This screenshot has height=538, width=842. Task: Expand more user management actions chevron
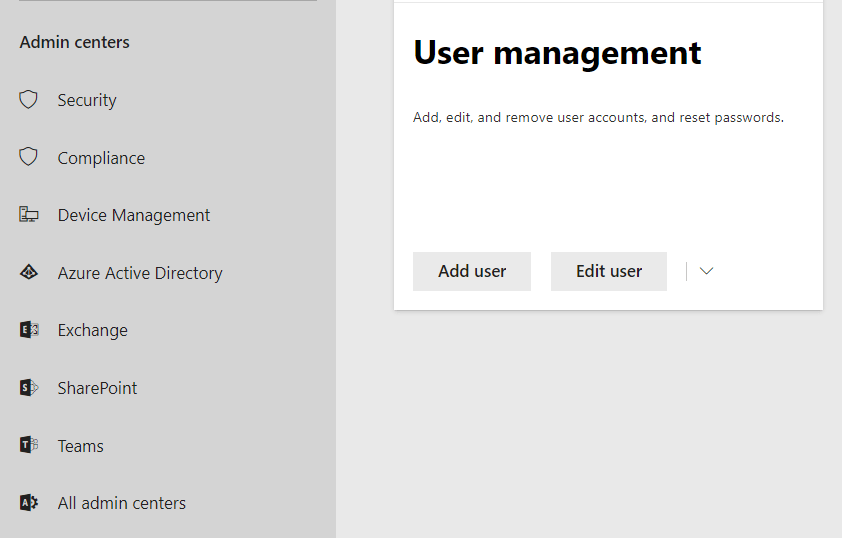point(706,271)
